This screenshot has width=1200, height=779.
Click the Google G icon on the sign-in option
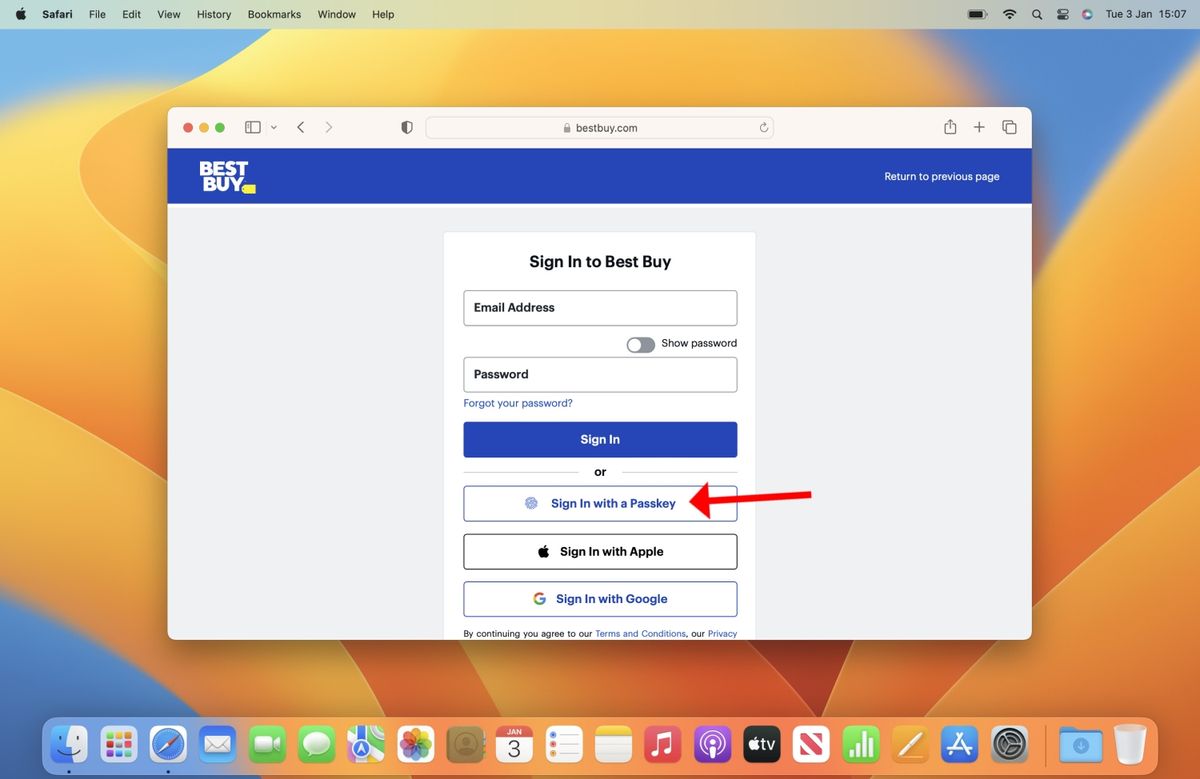(538, 598)
